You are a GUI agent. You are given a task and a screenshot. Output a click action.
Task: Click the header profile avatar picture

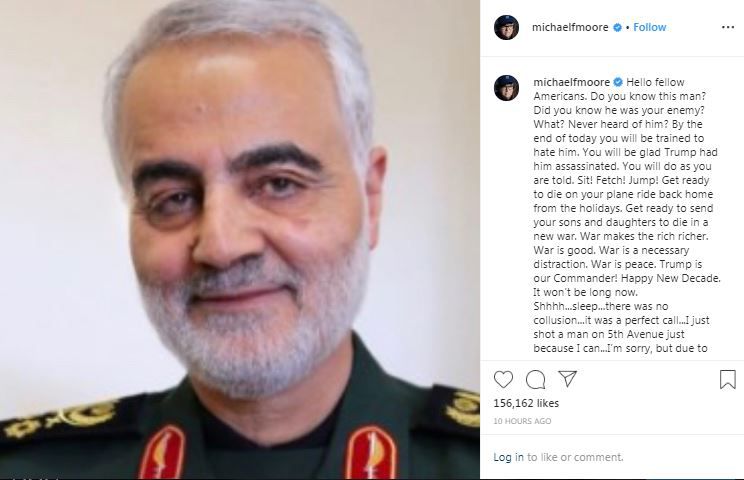click(x=506, y=28)
